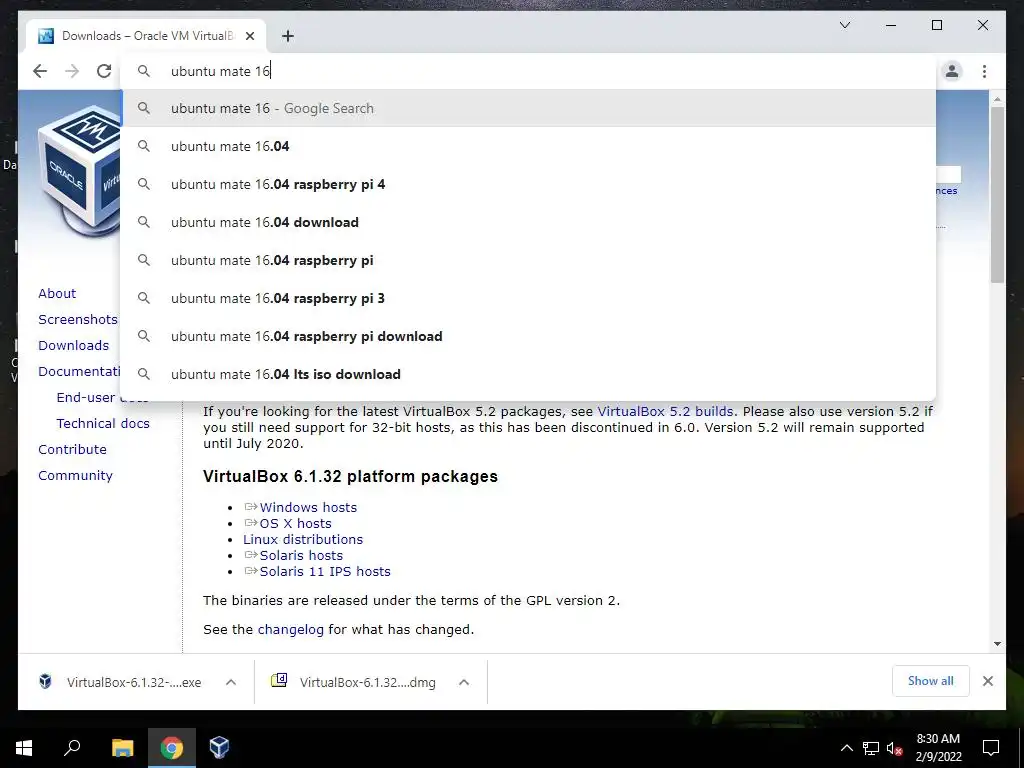The width and height of the screenshot is (1024, 768).
Task: Click the muted volume tray icon
Action: coord(894,748)
